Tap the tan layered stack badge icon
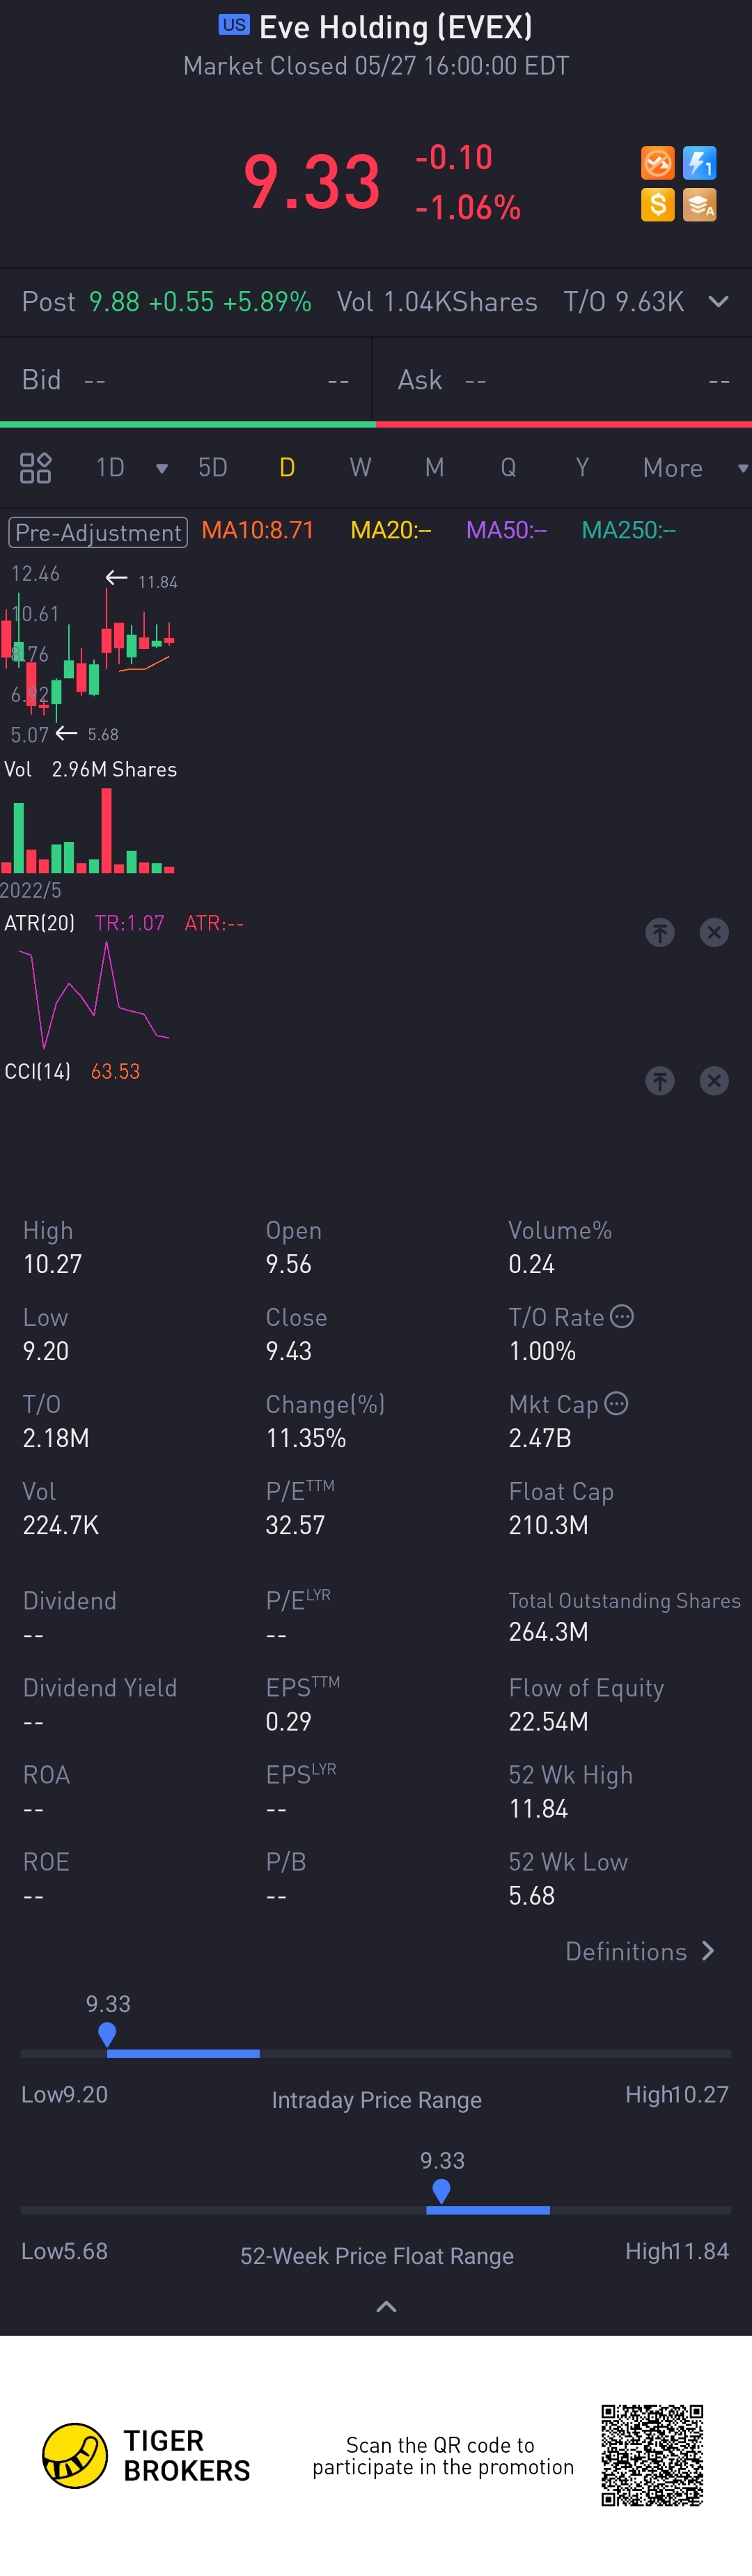The image size is (752, 2576). [x=699, y=205]
